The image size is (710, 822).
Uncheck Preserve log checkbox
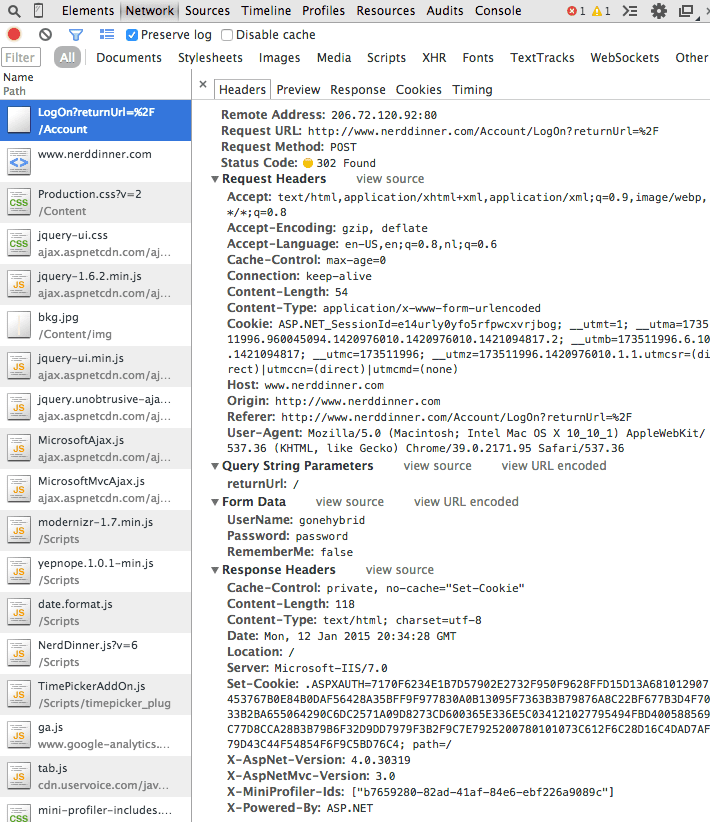tap(132, 35)
